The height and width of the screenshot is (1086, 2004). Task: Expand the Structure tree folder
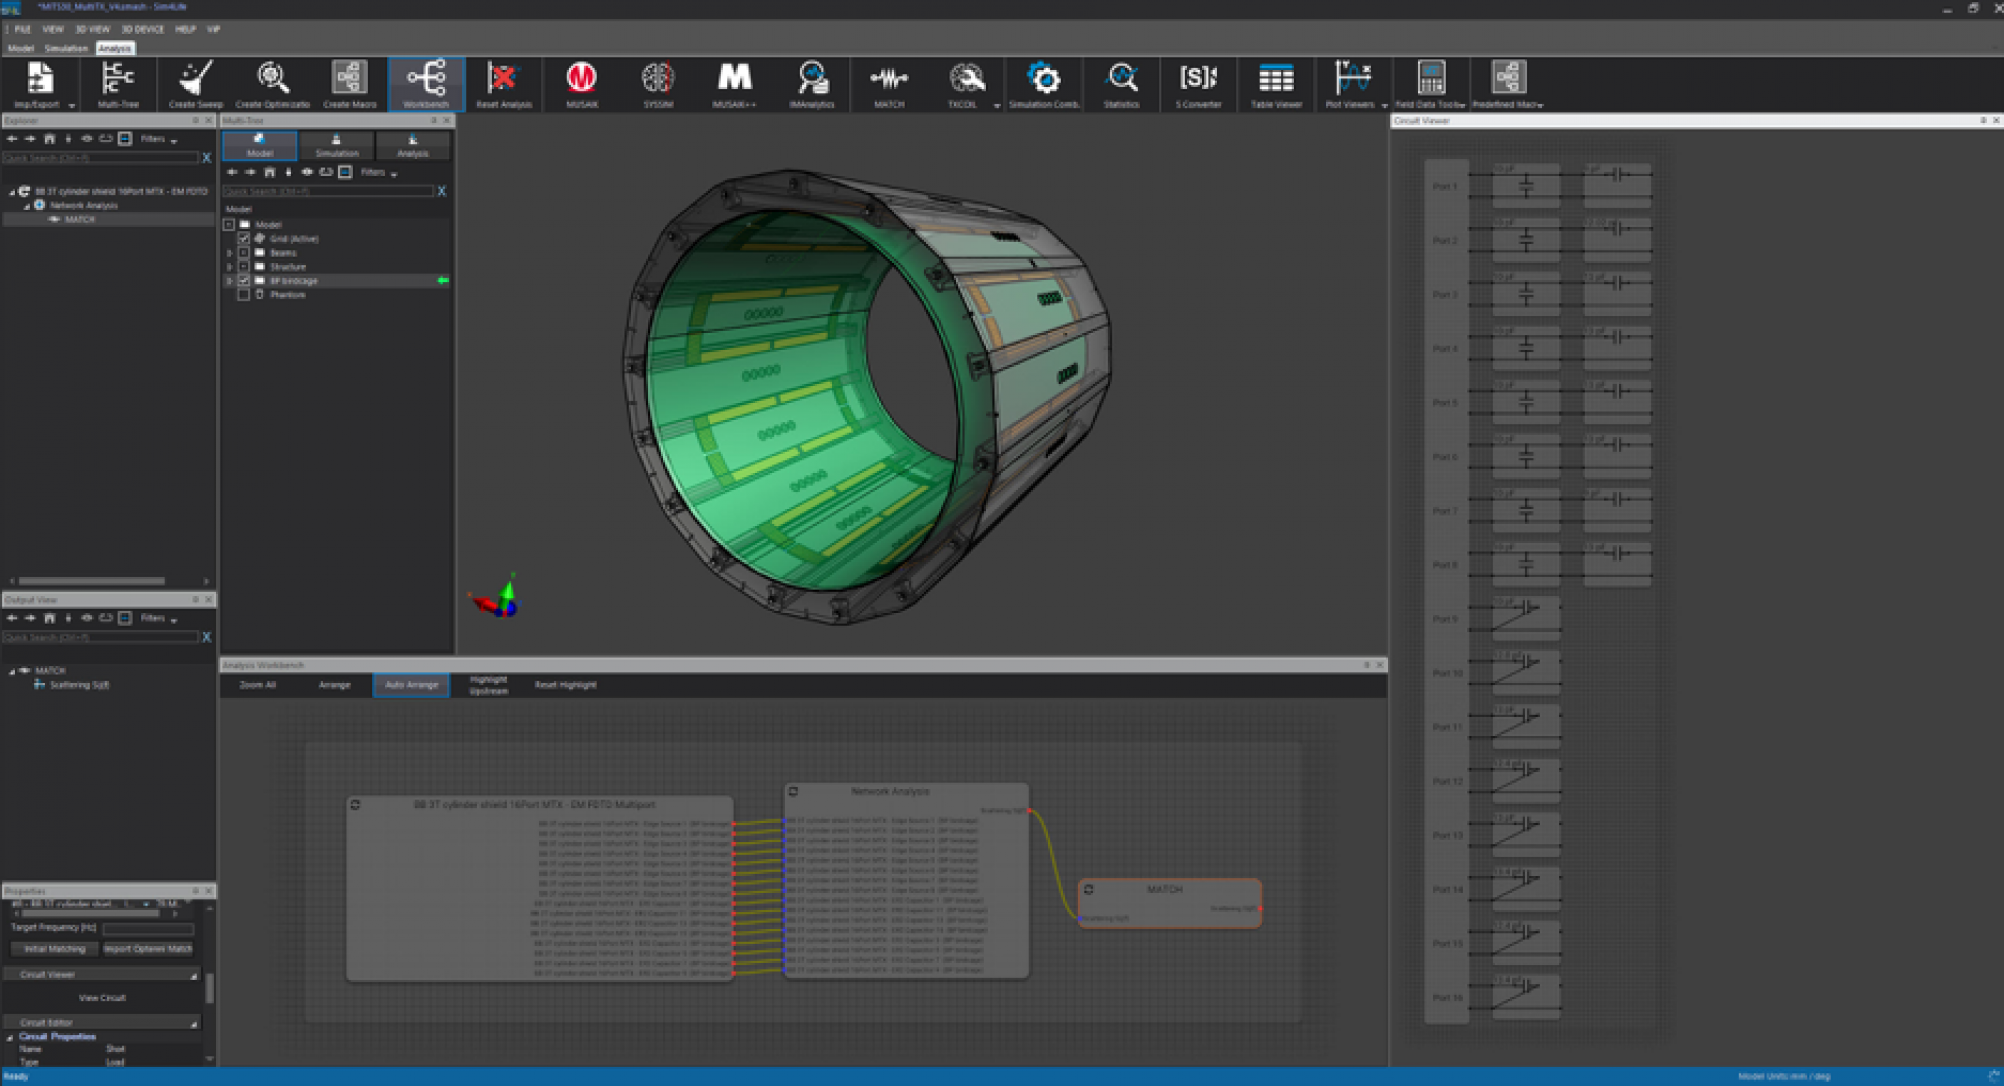pos(229,267)
